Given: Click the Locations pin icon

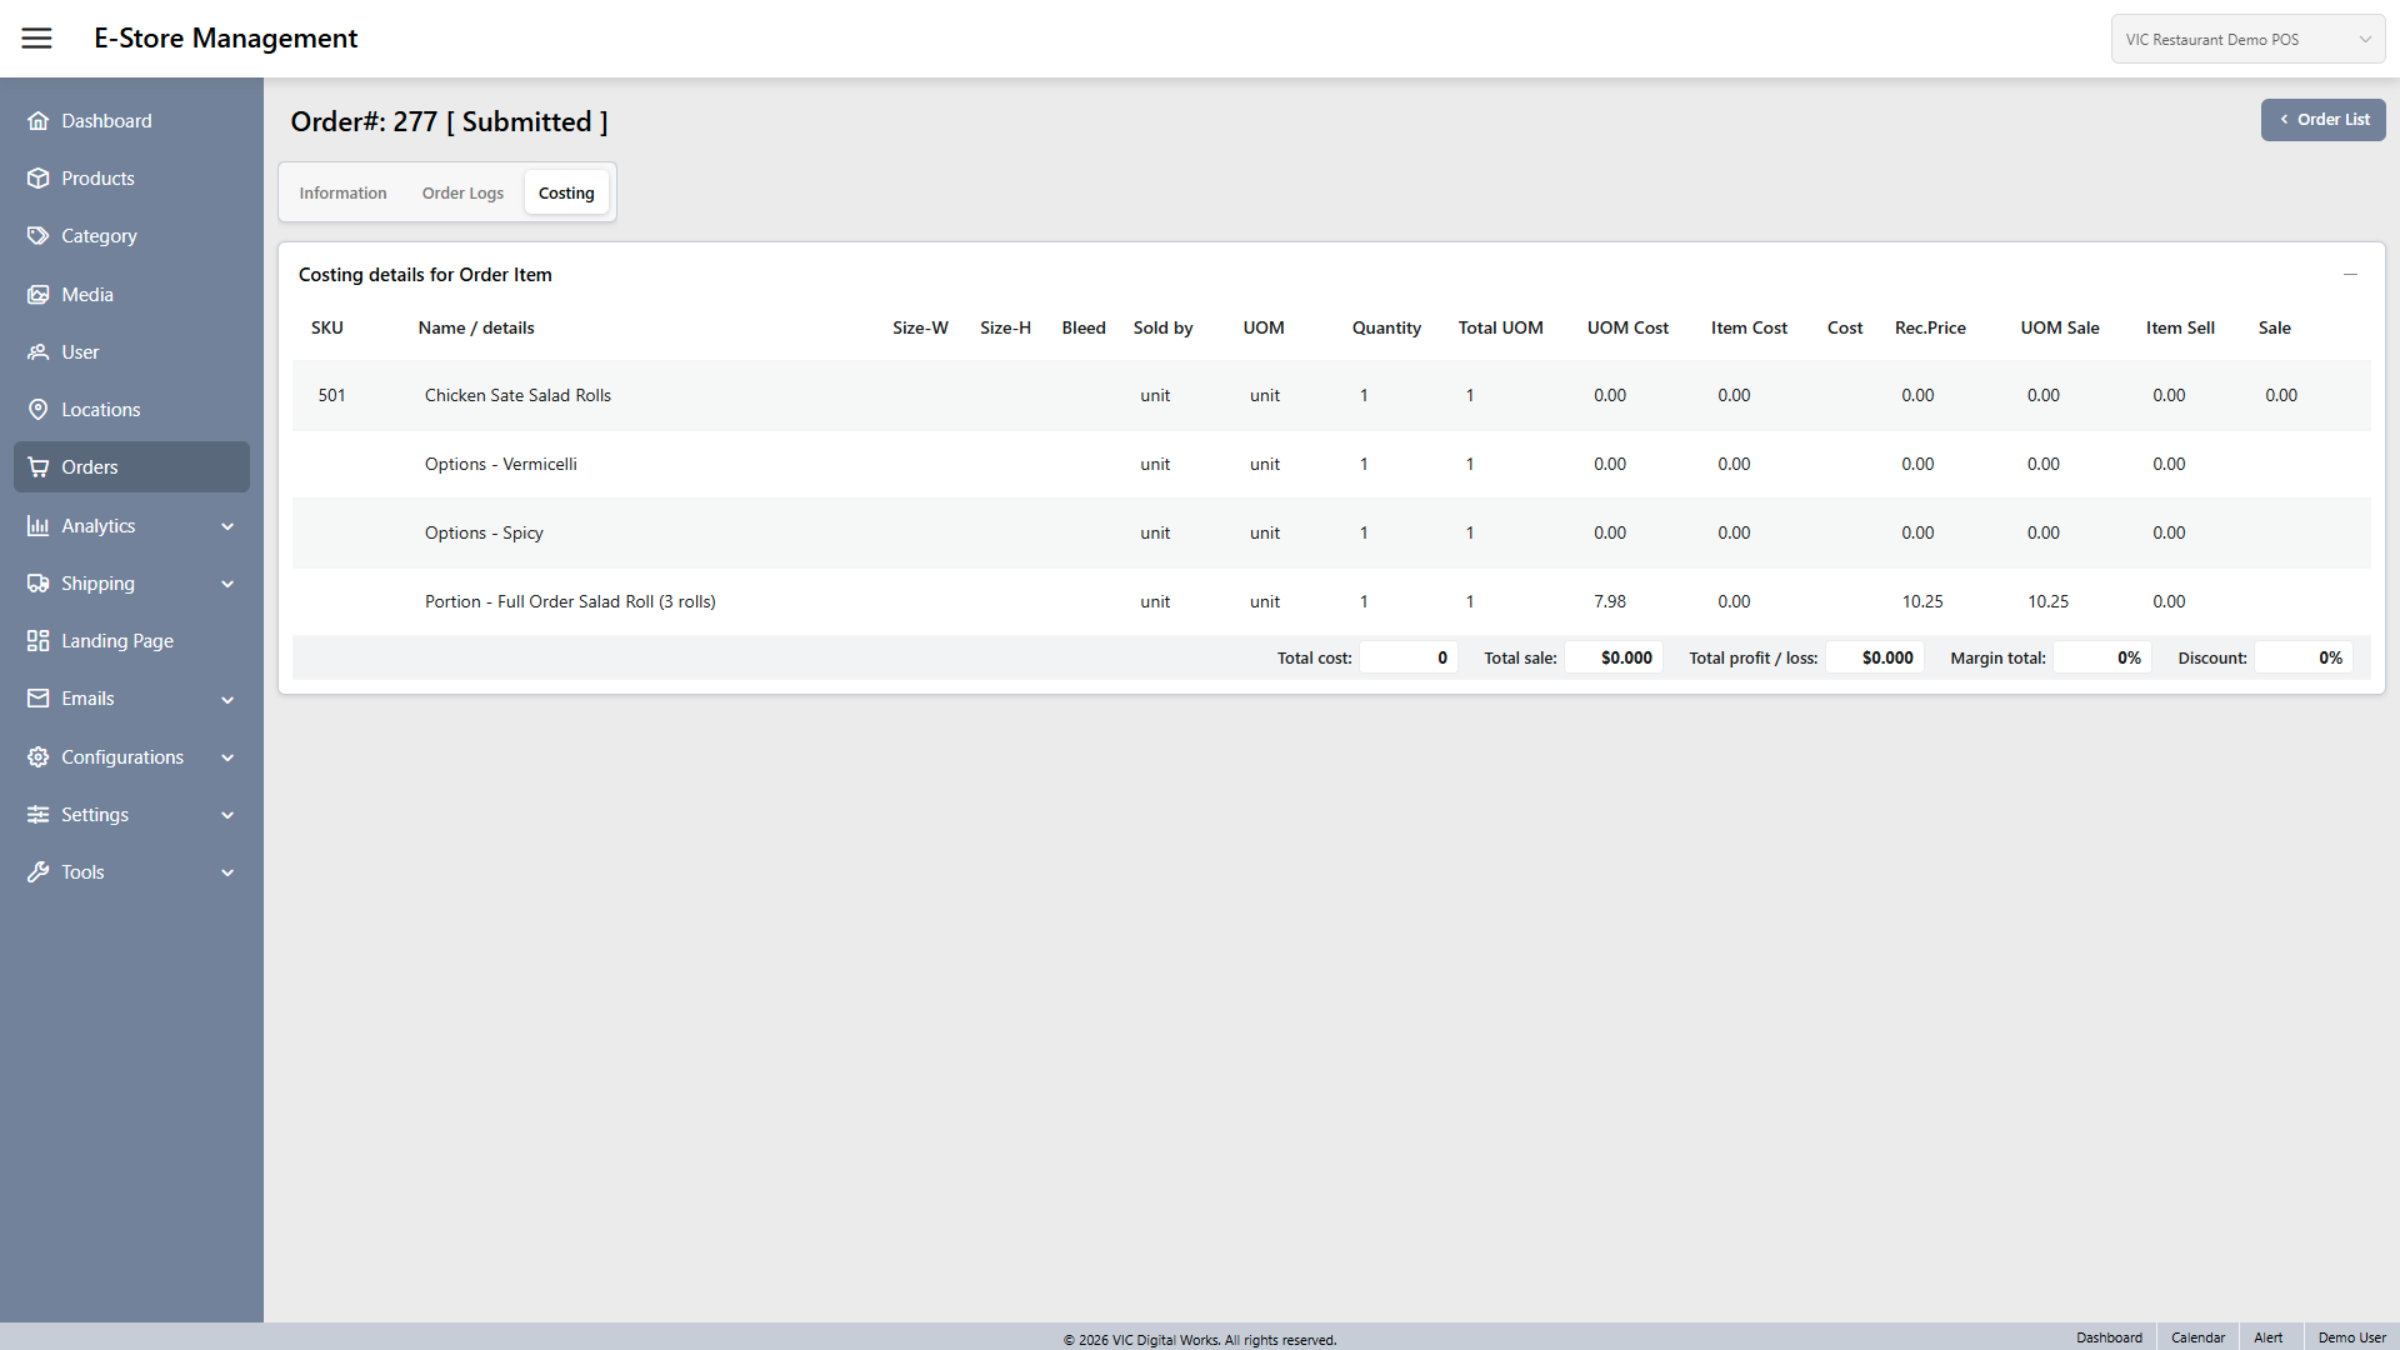Looking at the screenshot, I should point(38,409).
